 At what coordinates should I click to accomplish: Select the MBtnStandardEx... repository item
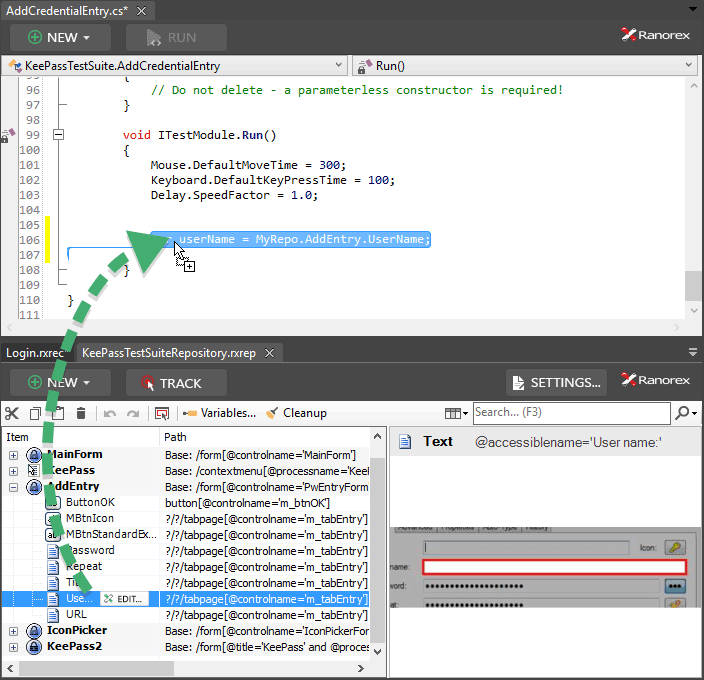[111, 534]
